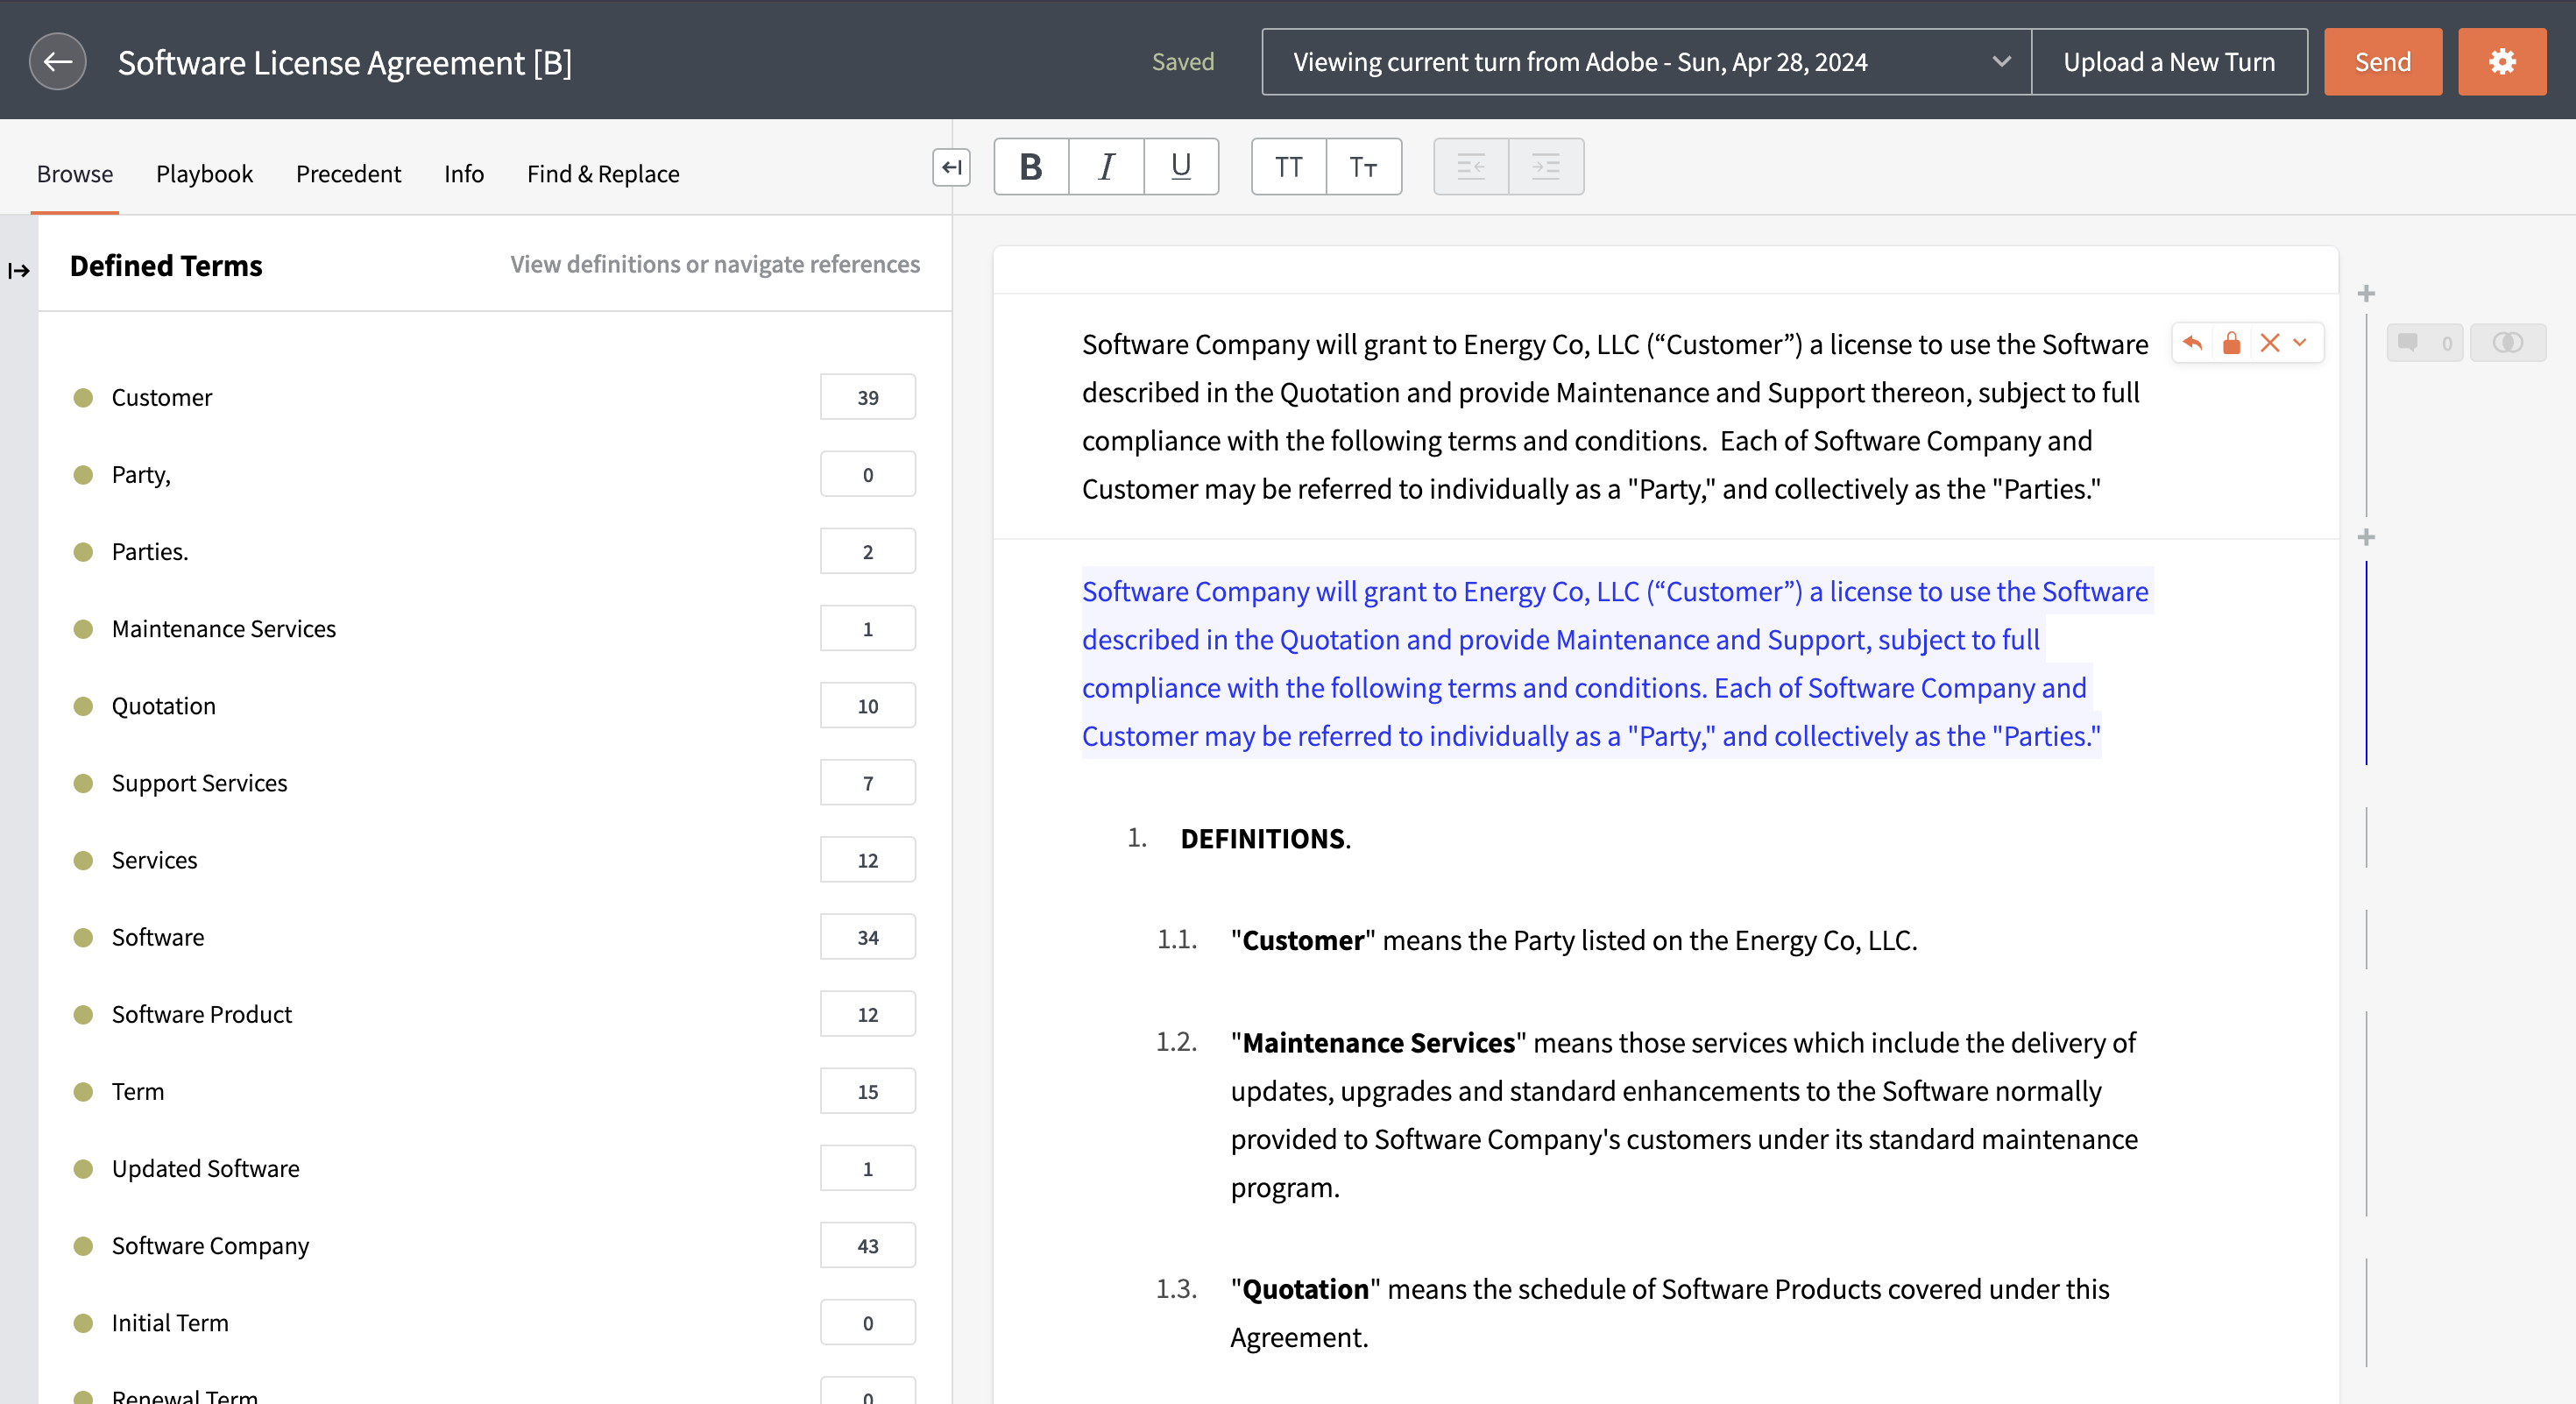Select the Maintenance Services term

[224, 629]
